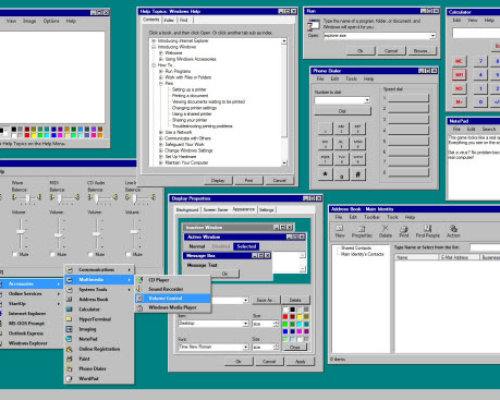500x400 pixels.
Task: Click Apply in Display Properties
Action: 300,361
